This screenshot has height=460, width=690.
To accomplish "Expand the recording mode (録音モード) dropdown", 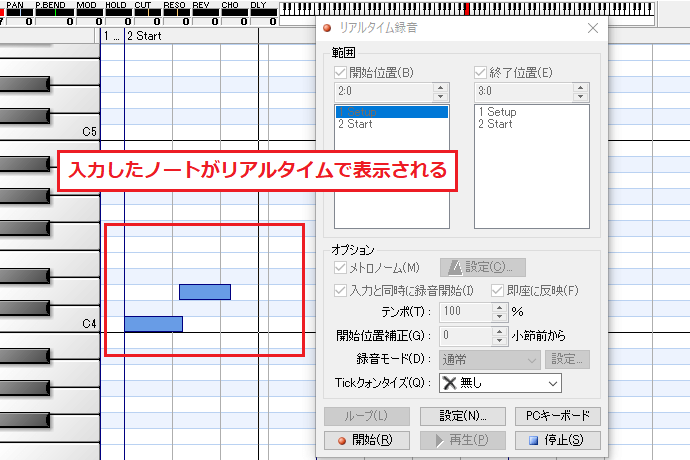I will pyautogui.click(x=490, y=359).
